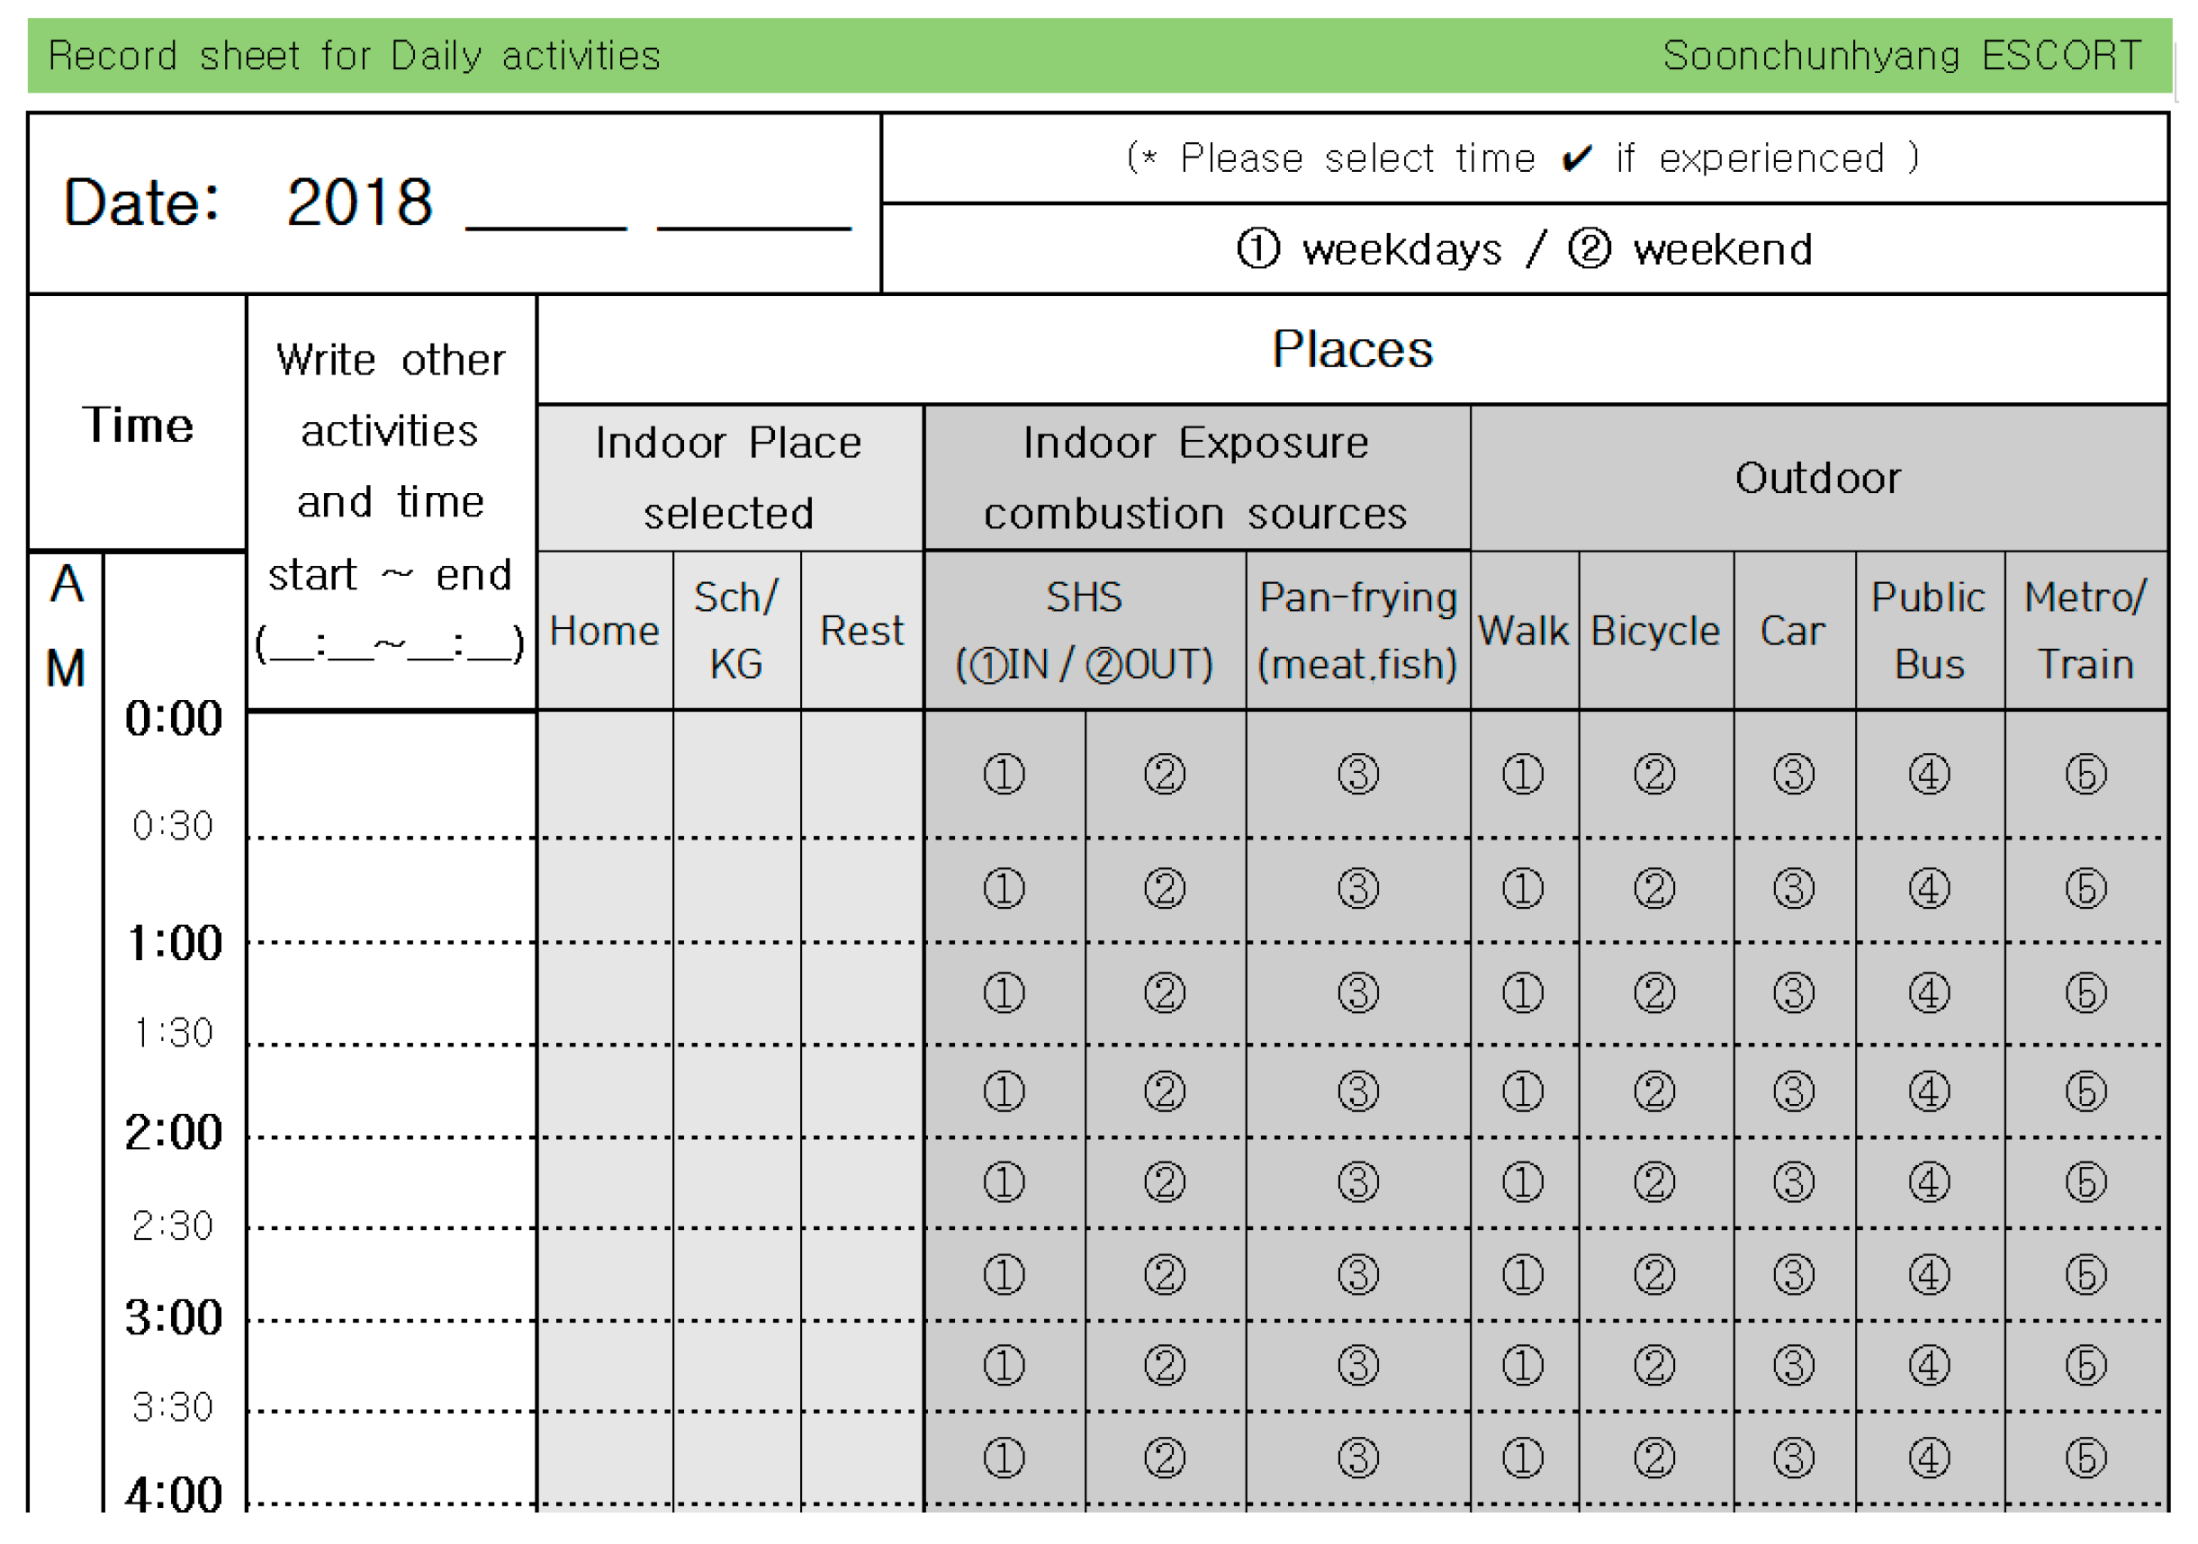Select the weekend option circle

coord(1589,248)
